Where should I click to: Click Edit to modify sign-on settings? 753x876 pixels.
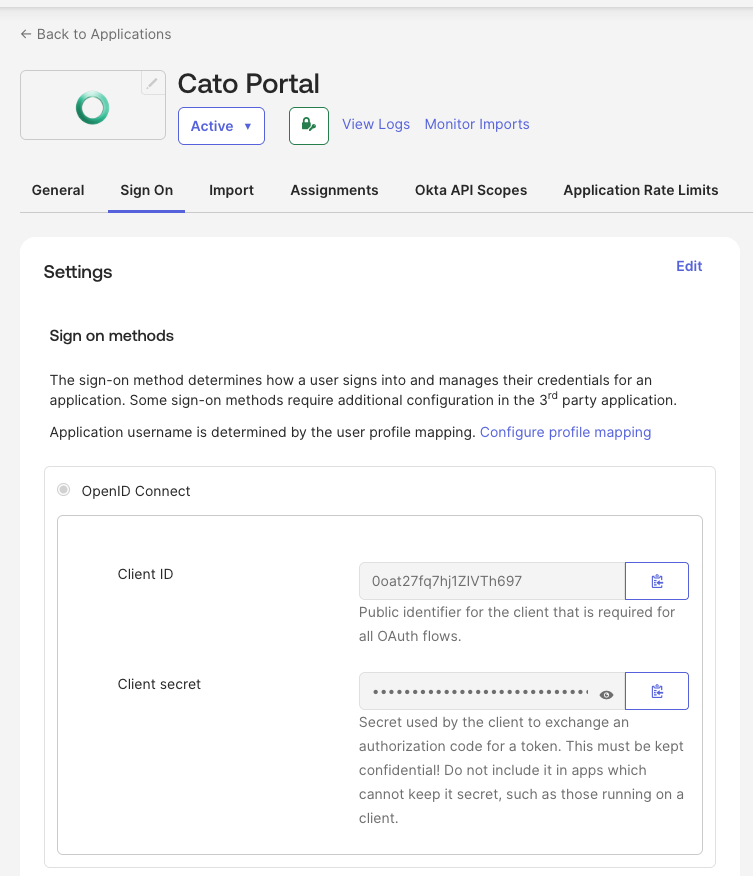point(688,266)
